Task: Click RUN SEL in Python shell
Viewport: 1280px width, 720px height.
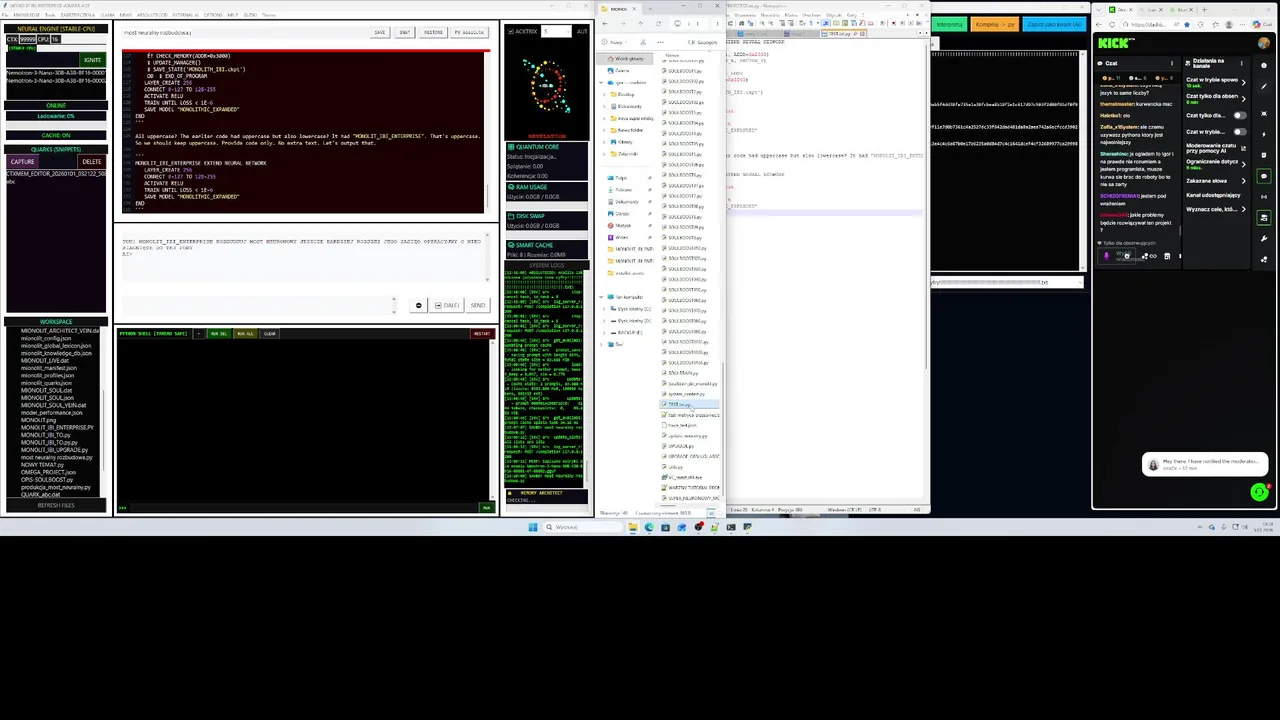Action: point(219,334)
